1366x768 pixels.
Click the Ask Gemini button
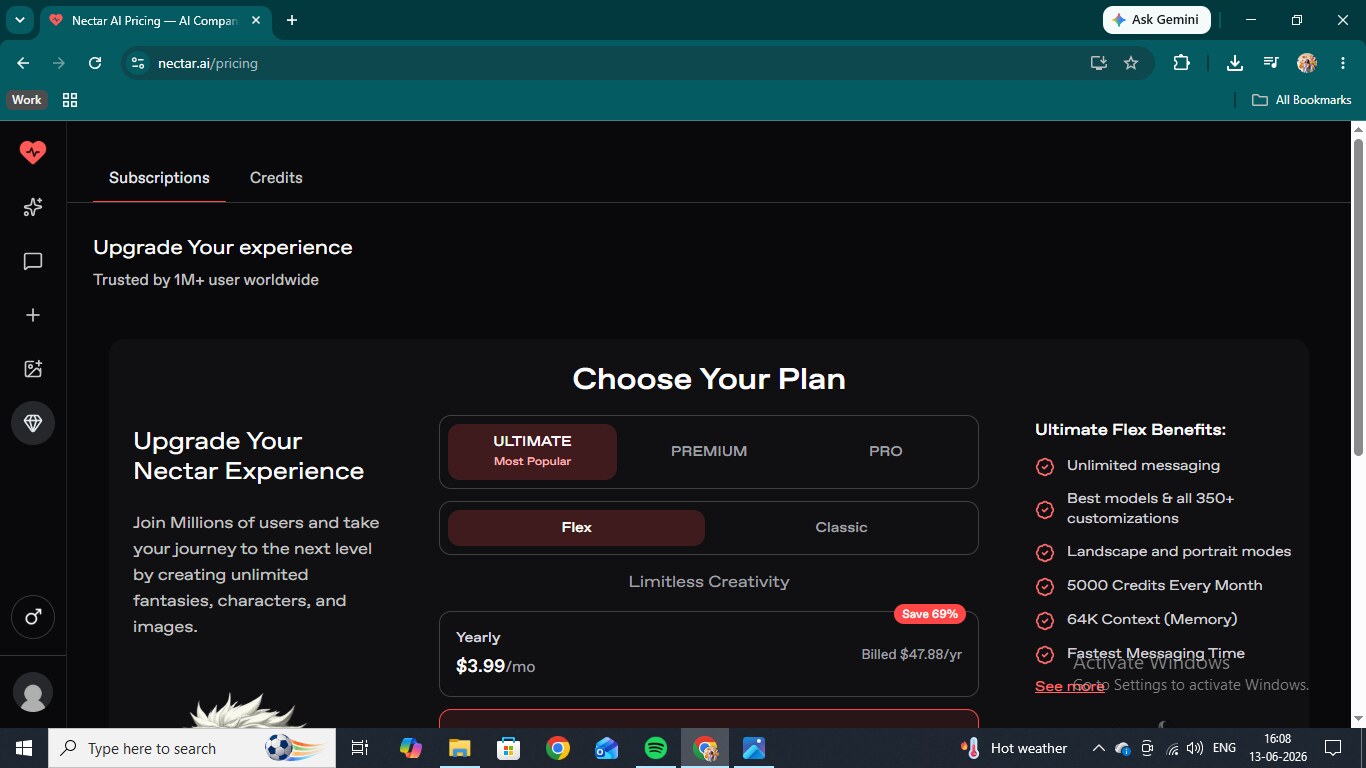point(1156,20)
